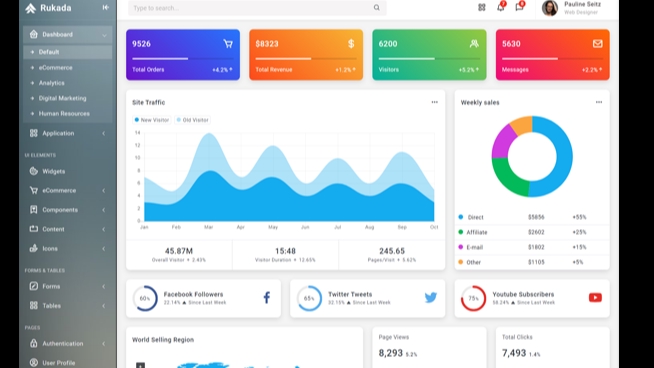Click the Visitors progress bar
654x368 pixels.
coord(429,59)
